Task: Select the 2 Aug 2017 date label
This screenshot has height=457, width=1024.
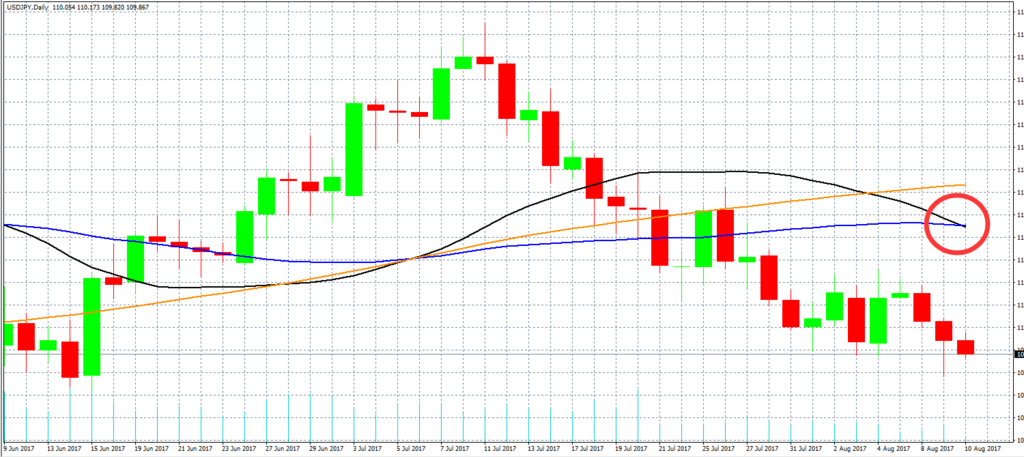Action: (x=851, y=449)
